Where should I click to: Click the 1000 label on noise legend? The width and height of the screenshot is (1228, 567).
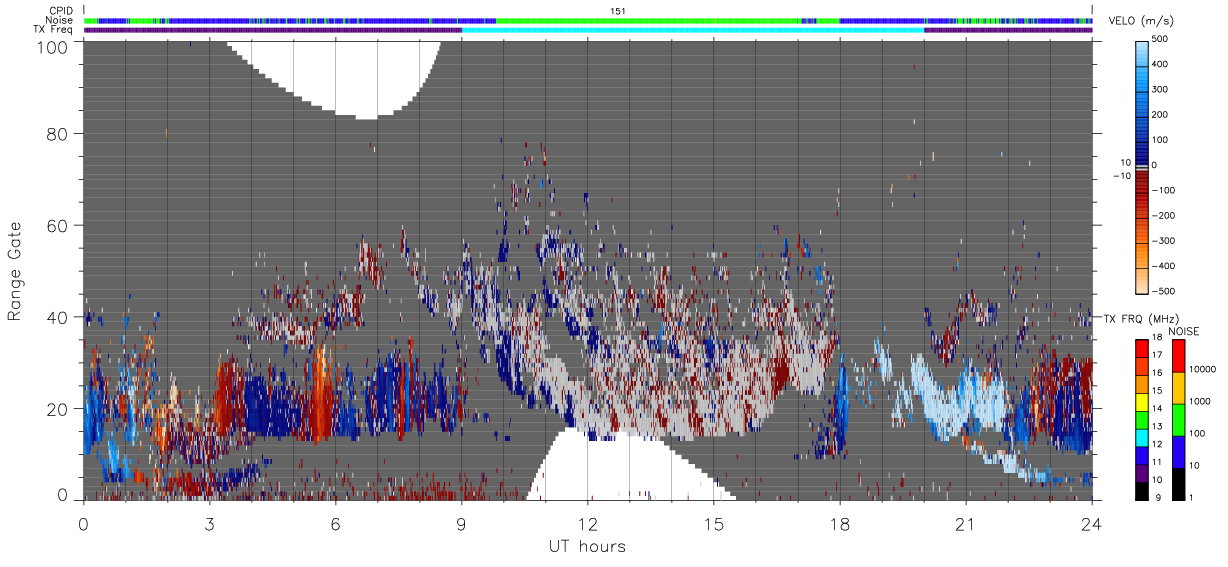1201,402
